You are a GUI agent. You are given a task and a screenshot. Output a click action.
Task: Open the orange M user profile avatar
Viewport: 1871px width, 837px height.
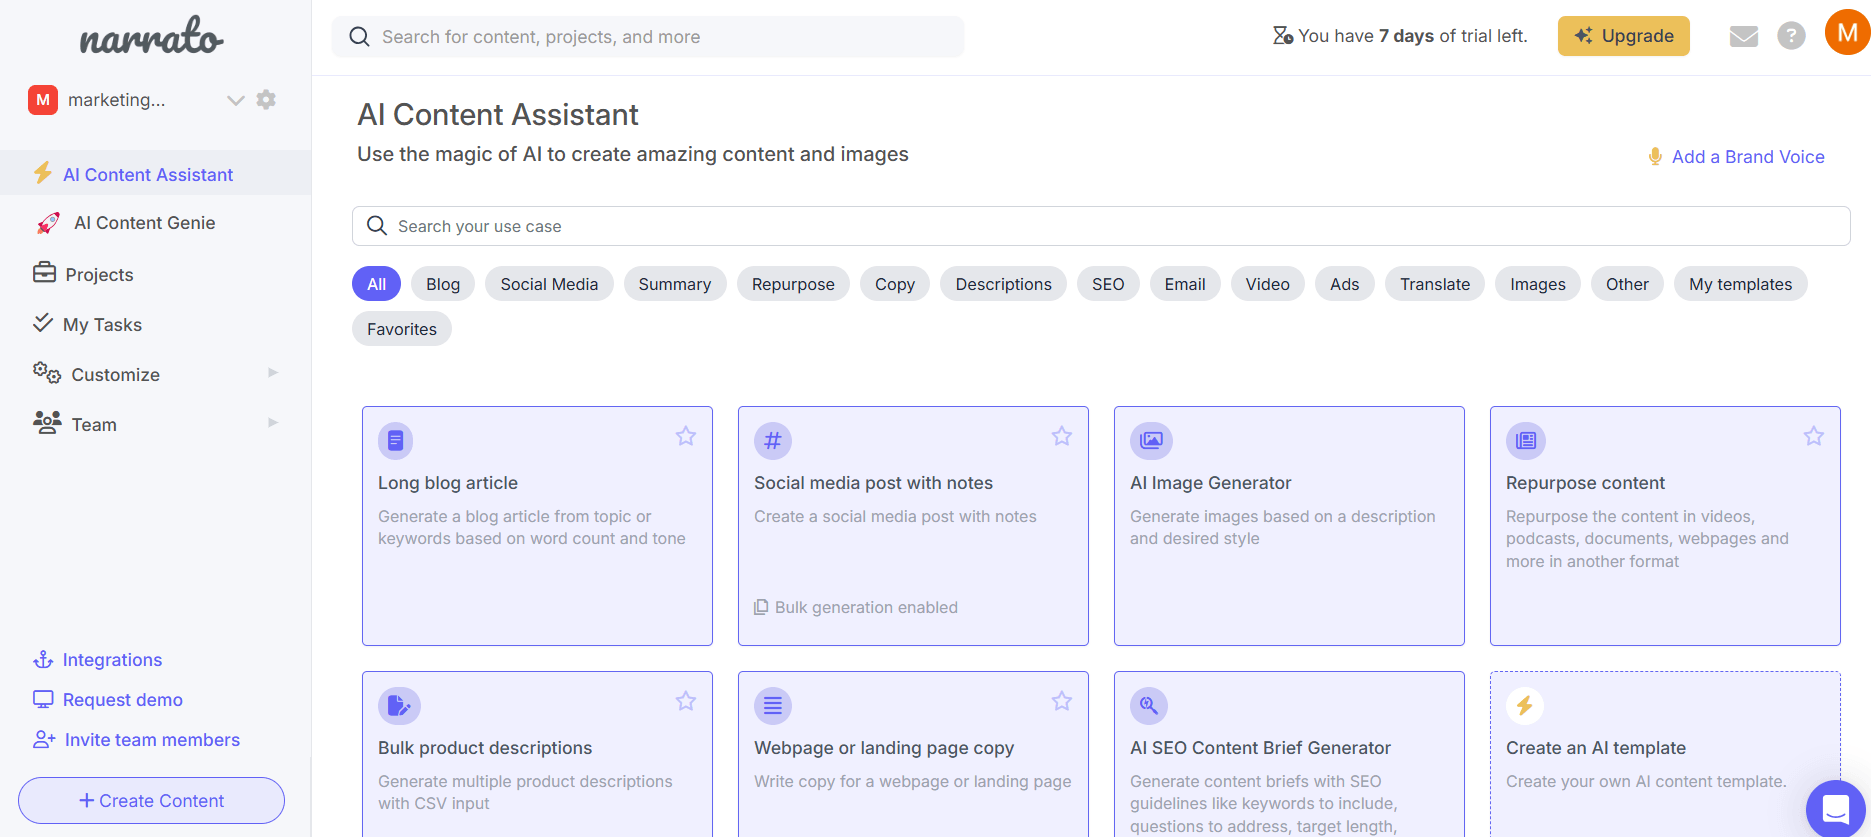click(1847, 32)
